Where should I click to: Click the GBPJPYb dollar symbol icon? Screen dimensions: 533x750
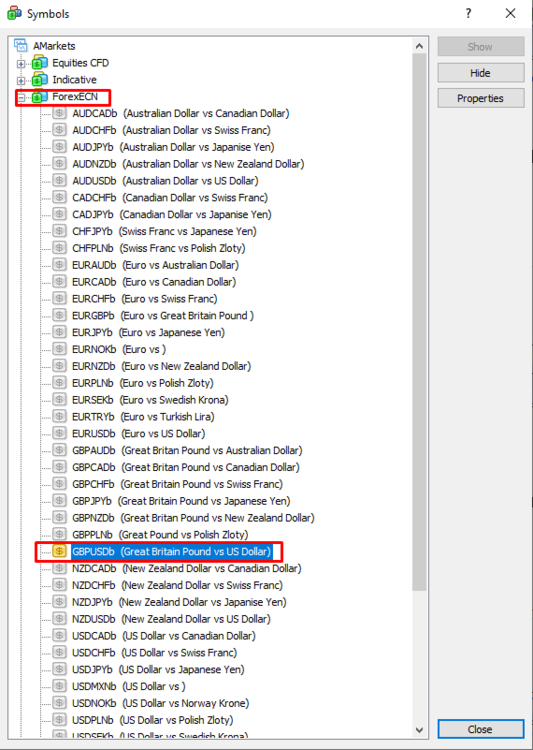click(x=59, y=501)
